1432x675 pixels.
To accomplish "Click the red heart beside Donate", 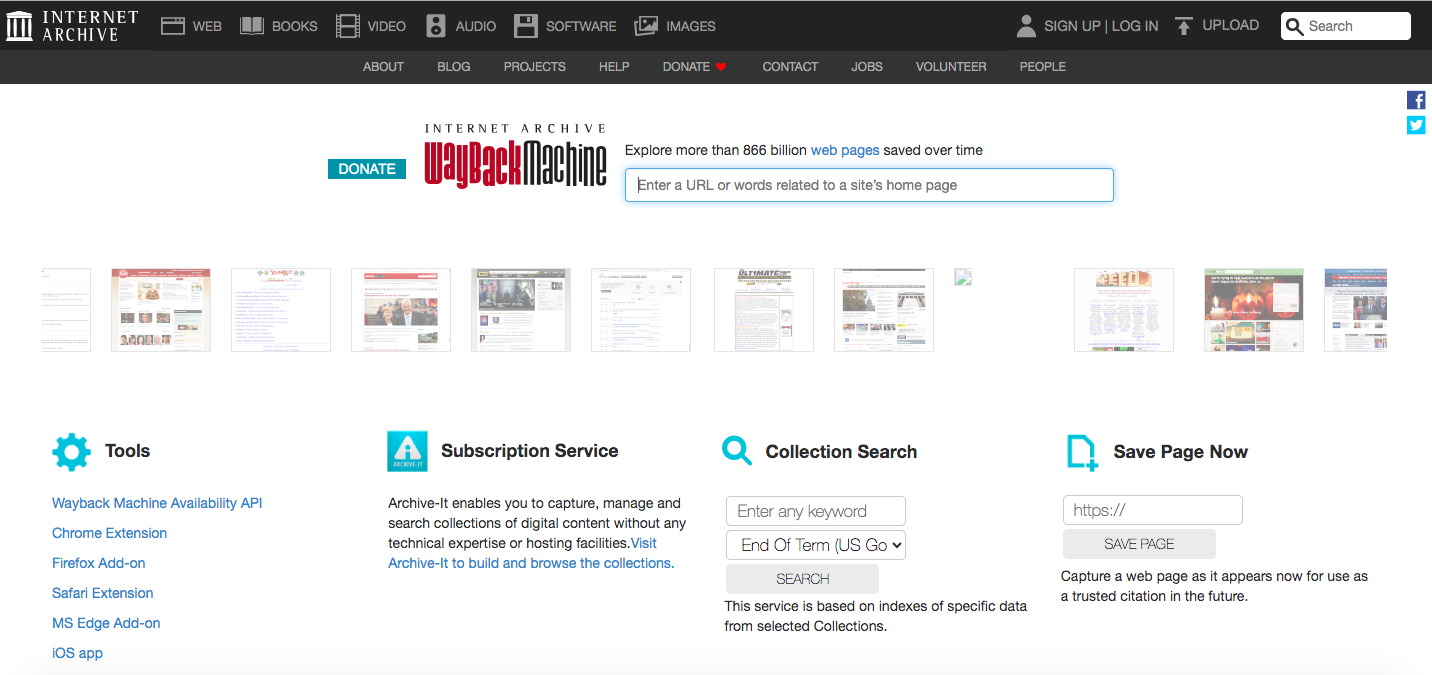I will click(x=721, y=67).
